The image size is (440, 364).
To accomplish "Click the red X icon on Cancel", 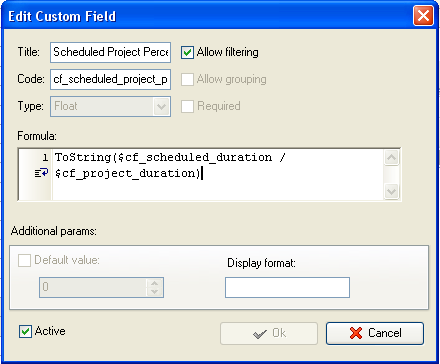I will coord(356,333).
